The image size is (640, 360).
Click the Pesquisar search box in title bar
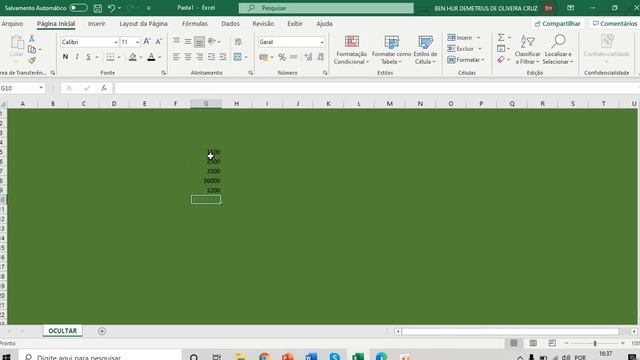pyautogui.click(x=326, y=8)
